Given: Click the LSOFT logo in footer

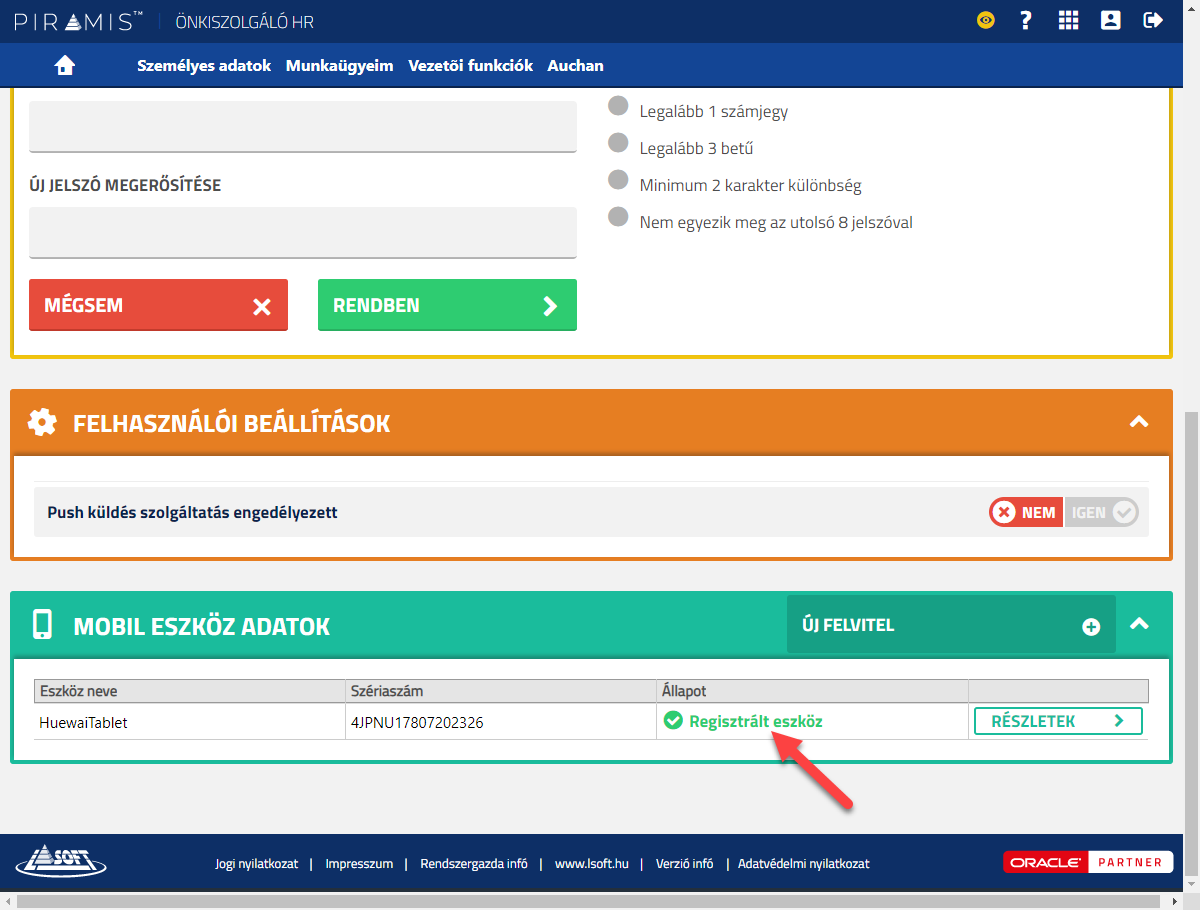Looking at the screenshot, I should (60, 862).
